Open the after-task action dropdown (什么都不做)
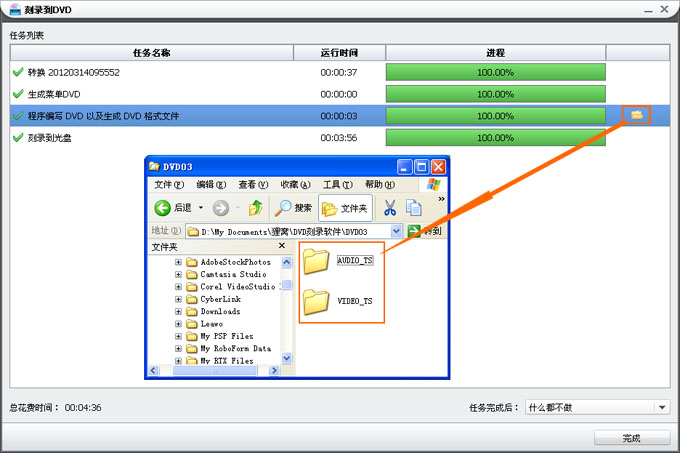Image resolution: width=680 pixels, height=453 pixels. pos(597,408)
